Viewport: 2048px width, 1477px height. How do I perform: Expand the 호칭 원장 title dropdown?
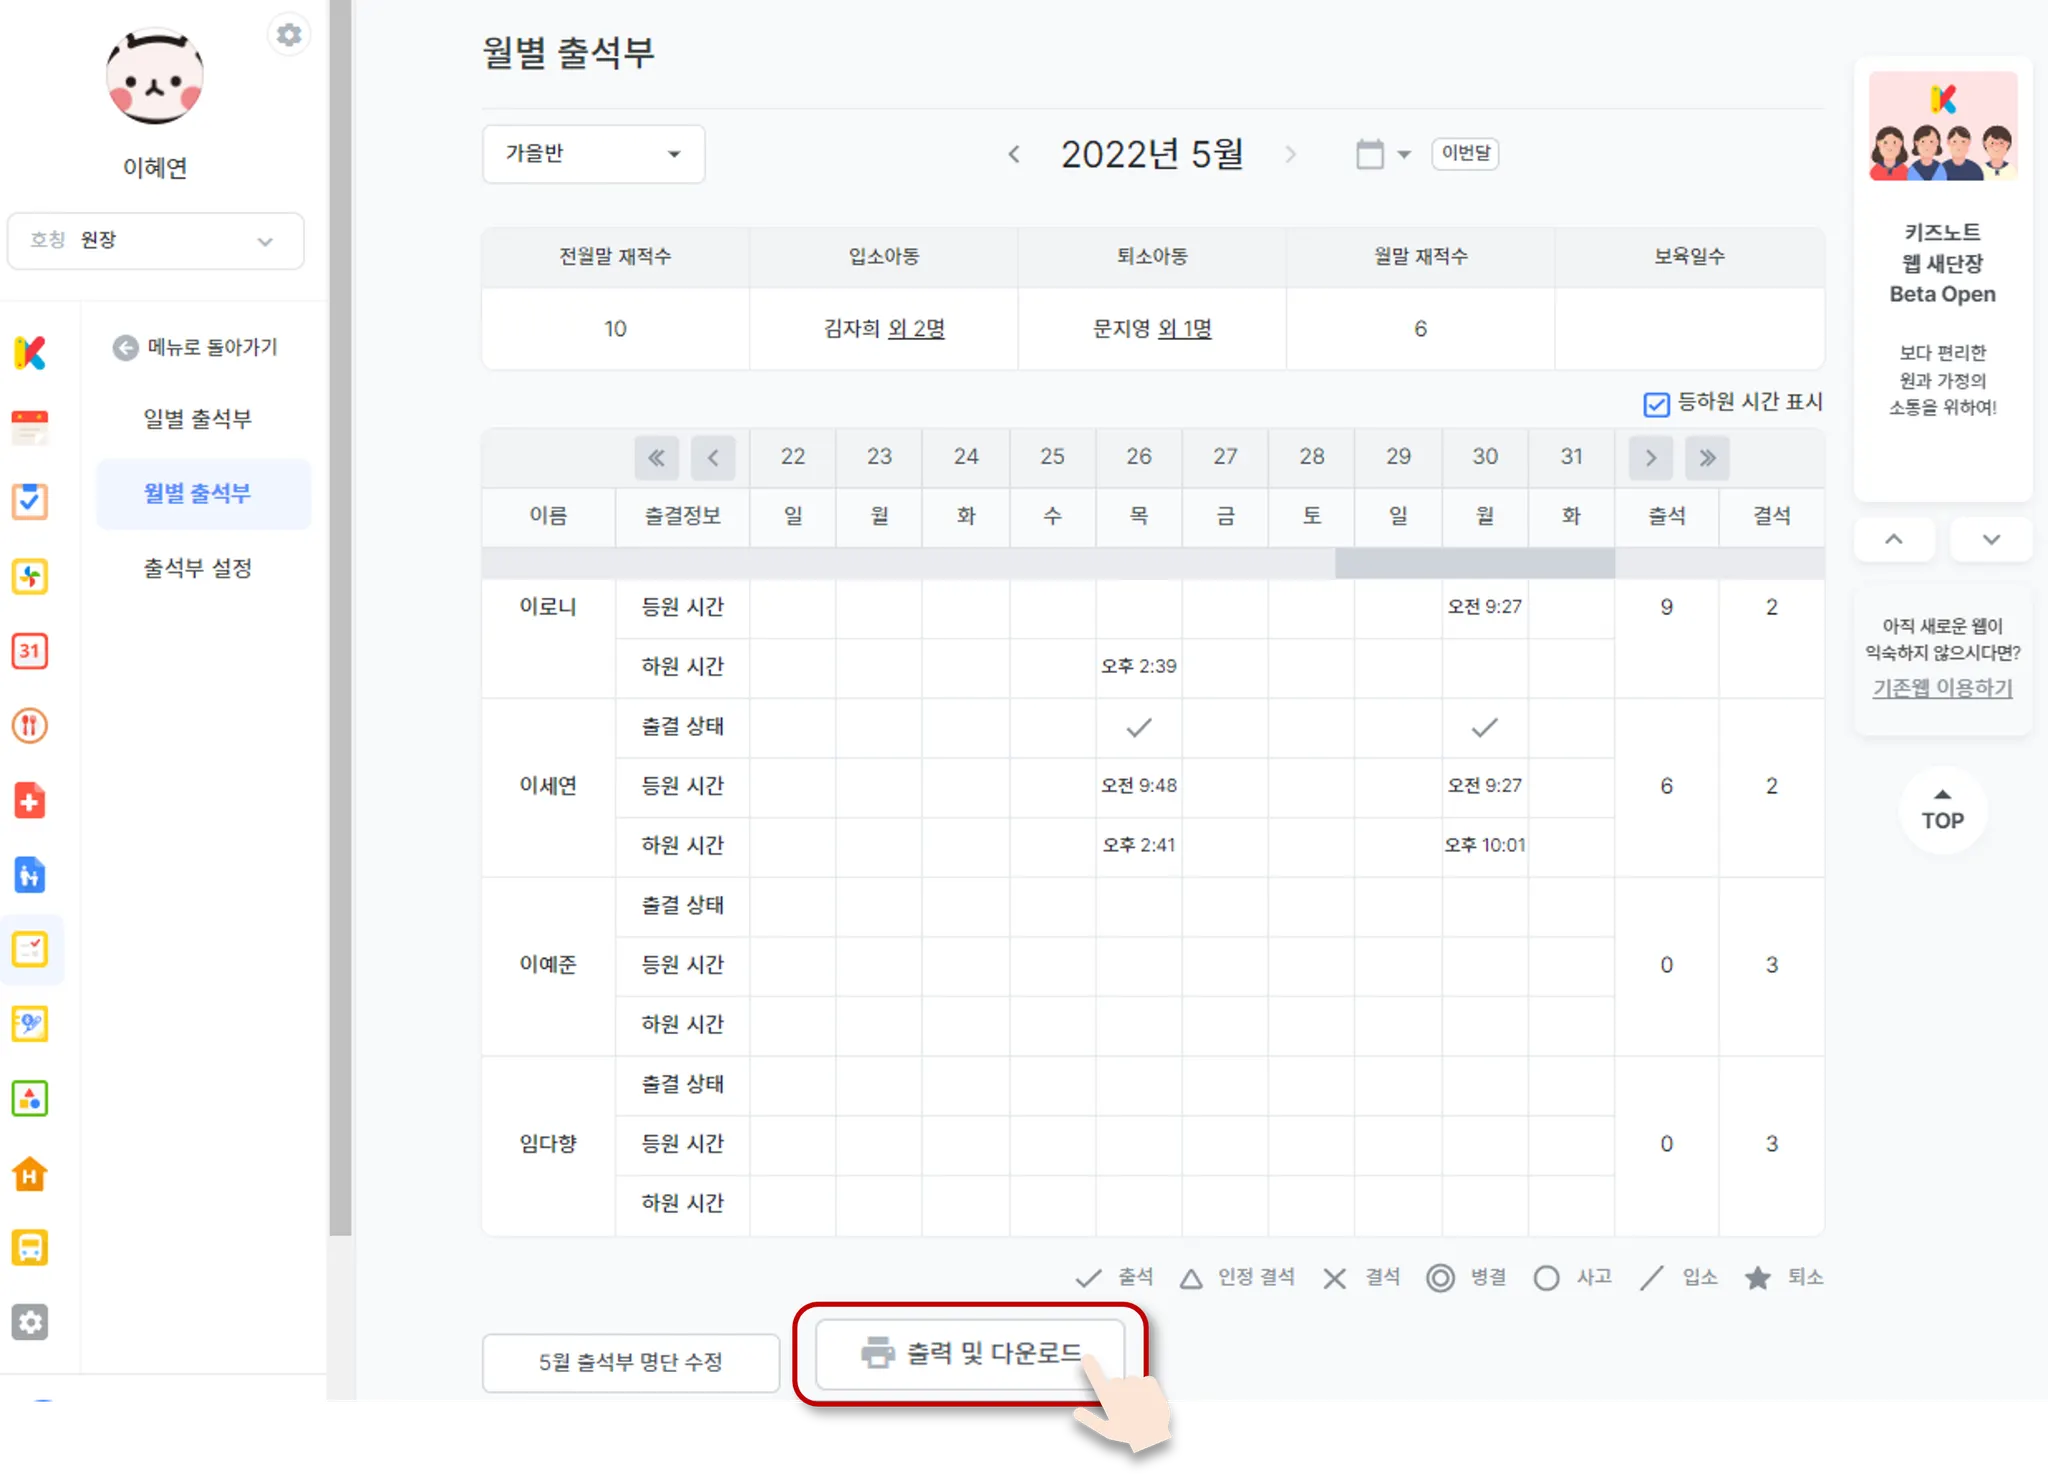click(155, 241)
